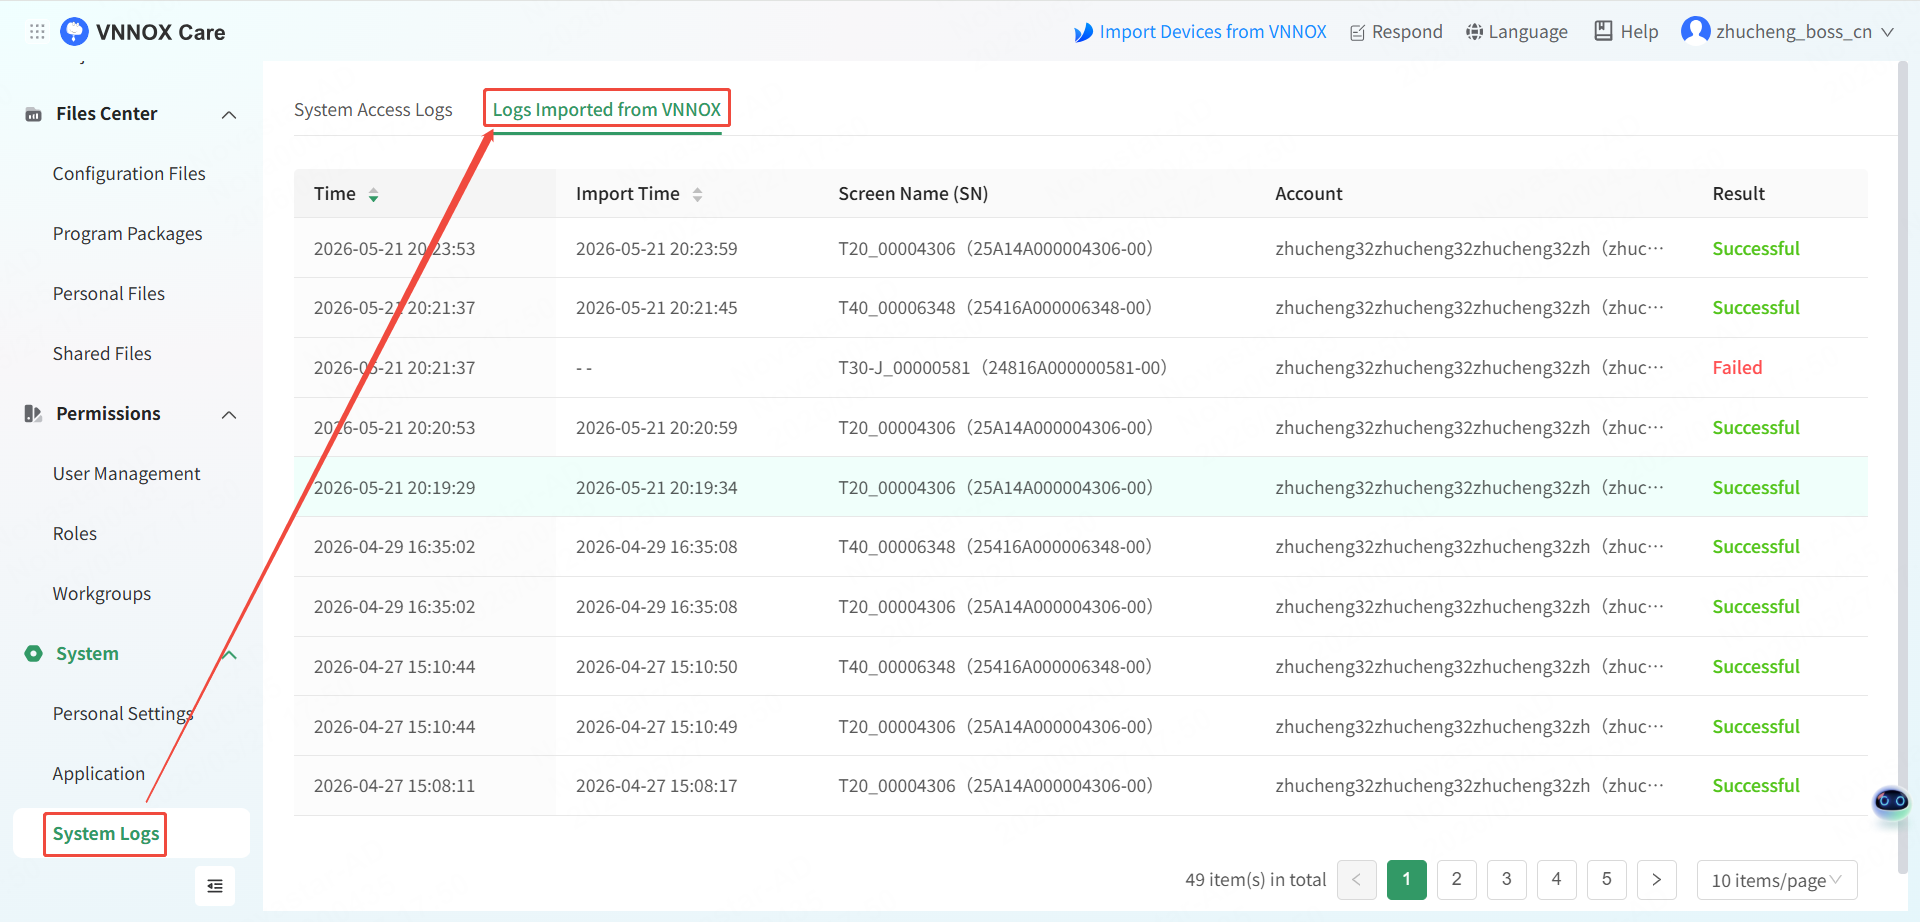Image resolution: width=1920 pixels, height=922 pixels.
Task: Select the Logs Imported from VNNOX tab
Action: (606, 110)
